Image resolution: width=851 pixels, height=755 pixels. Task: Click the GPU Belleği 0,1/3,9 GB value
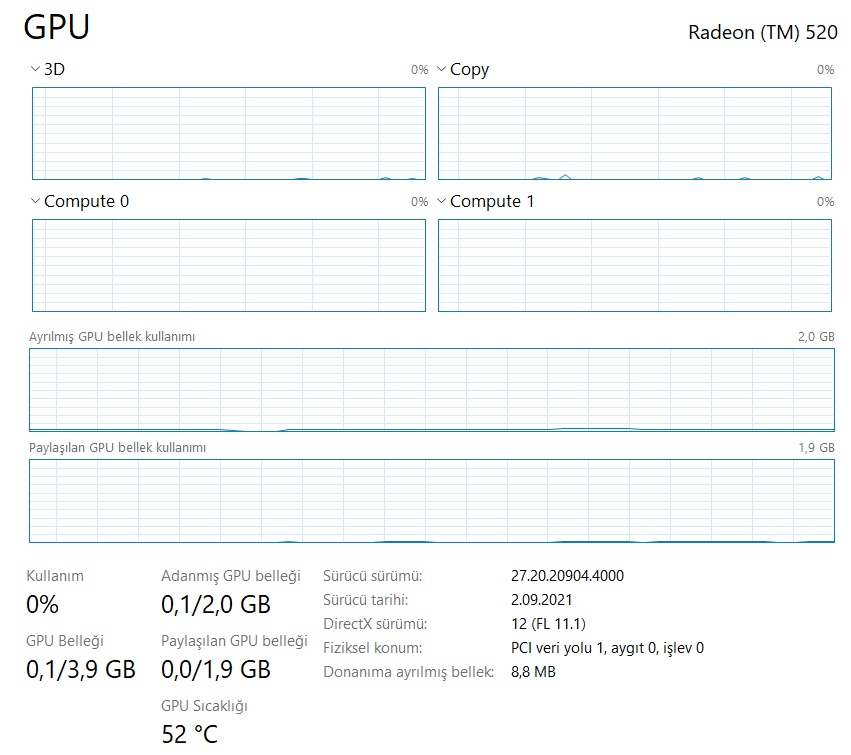(x=80, y=669)
